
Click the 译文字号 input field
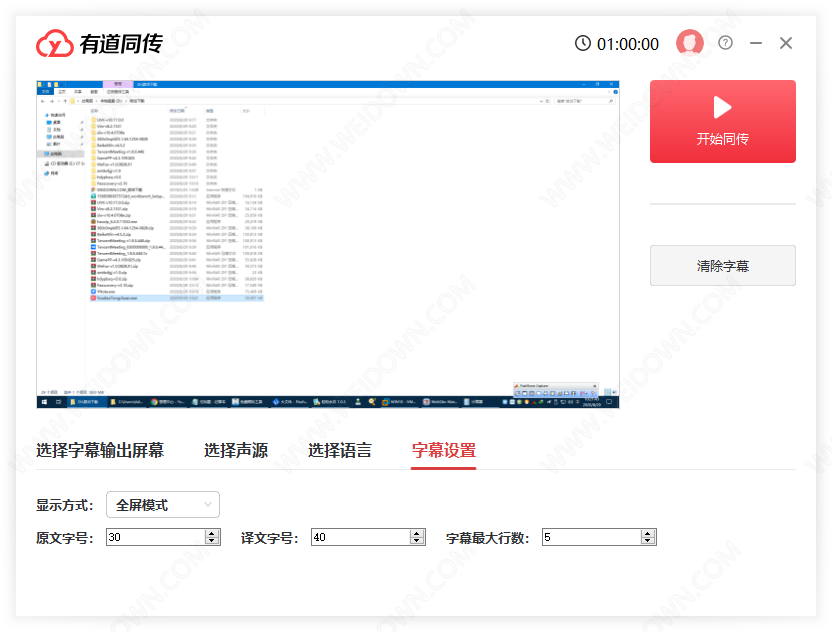[361, 537]
